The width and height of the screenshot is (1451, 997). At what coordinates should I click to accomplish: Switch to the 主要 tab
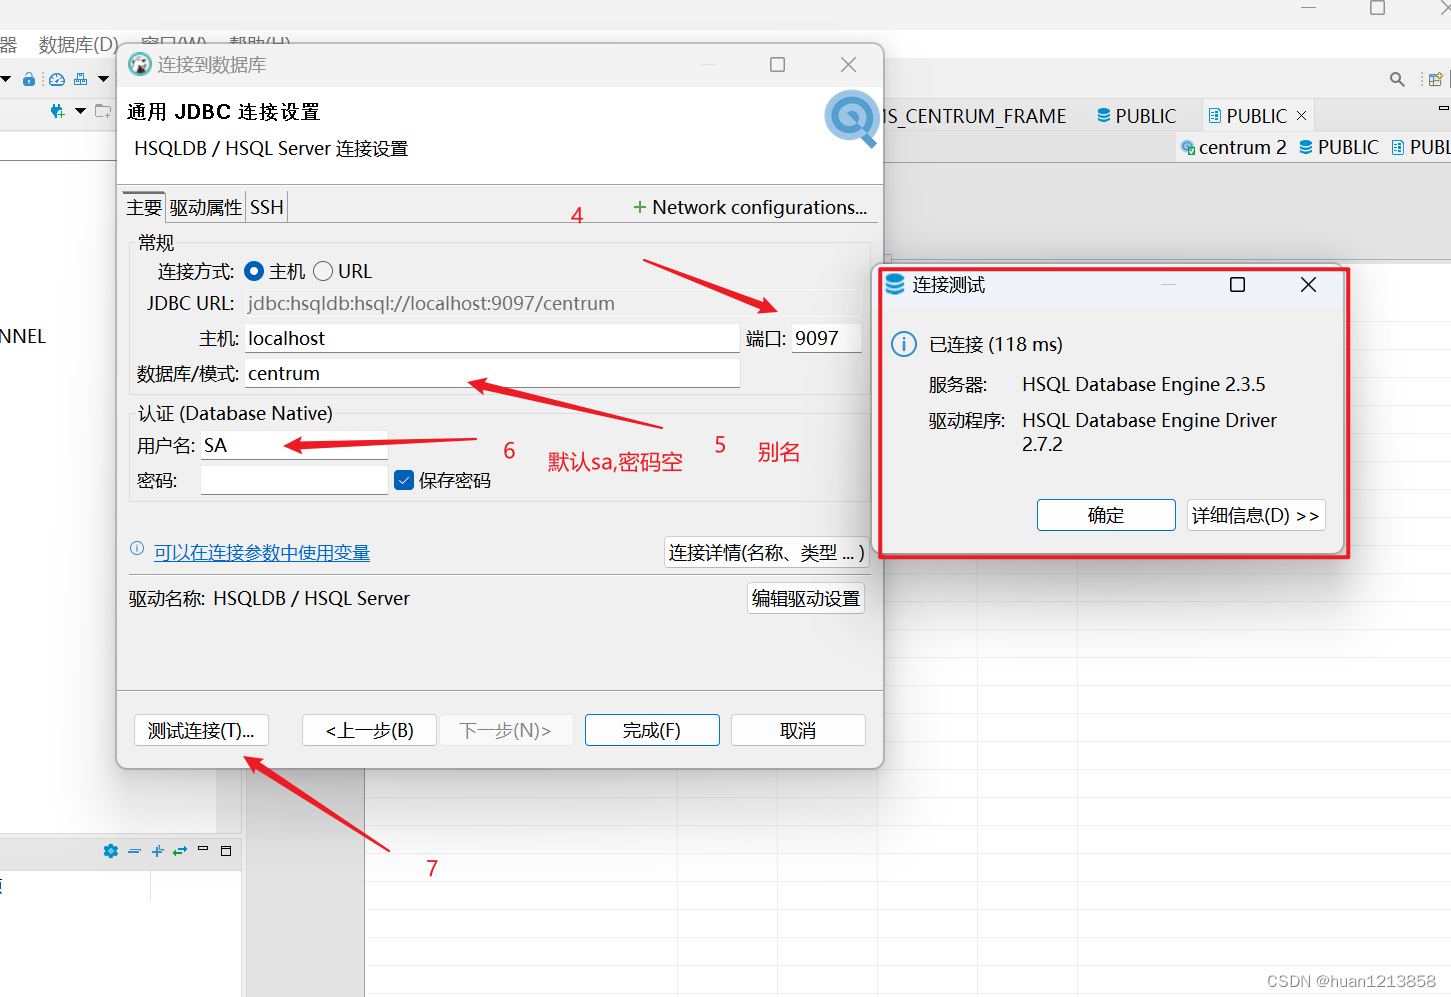click(x=144, y=207)
